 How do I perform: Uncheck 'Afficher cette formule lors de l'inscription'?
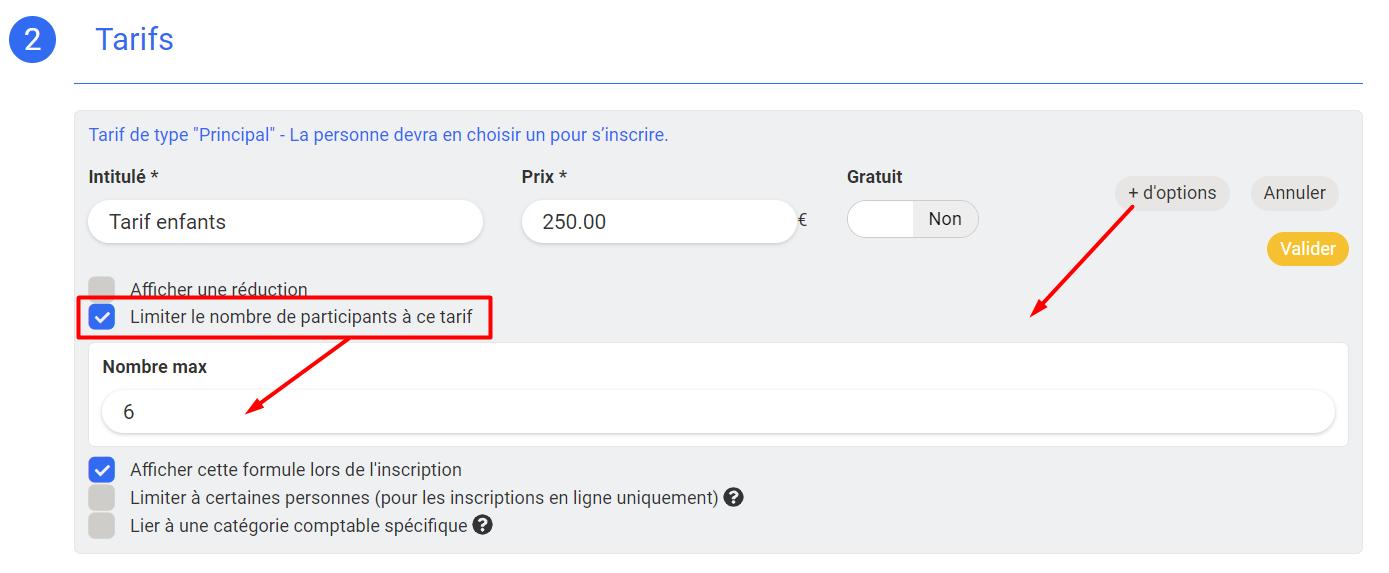(102, 469)
